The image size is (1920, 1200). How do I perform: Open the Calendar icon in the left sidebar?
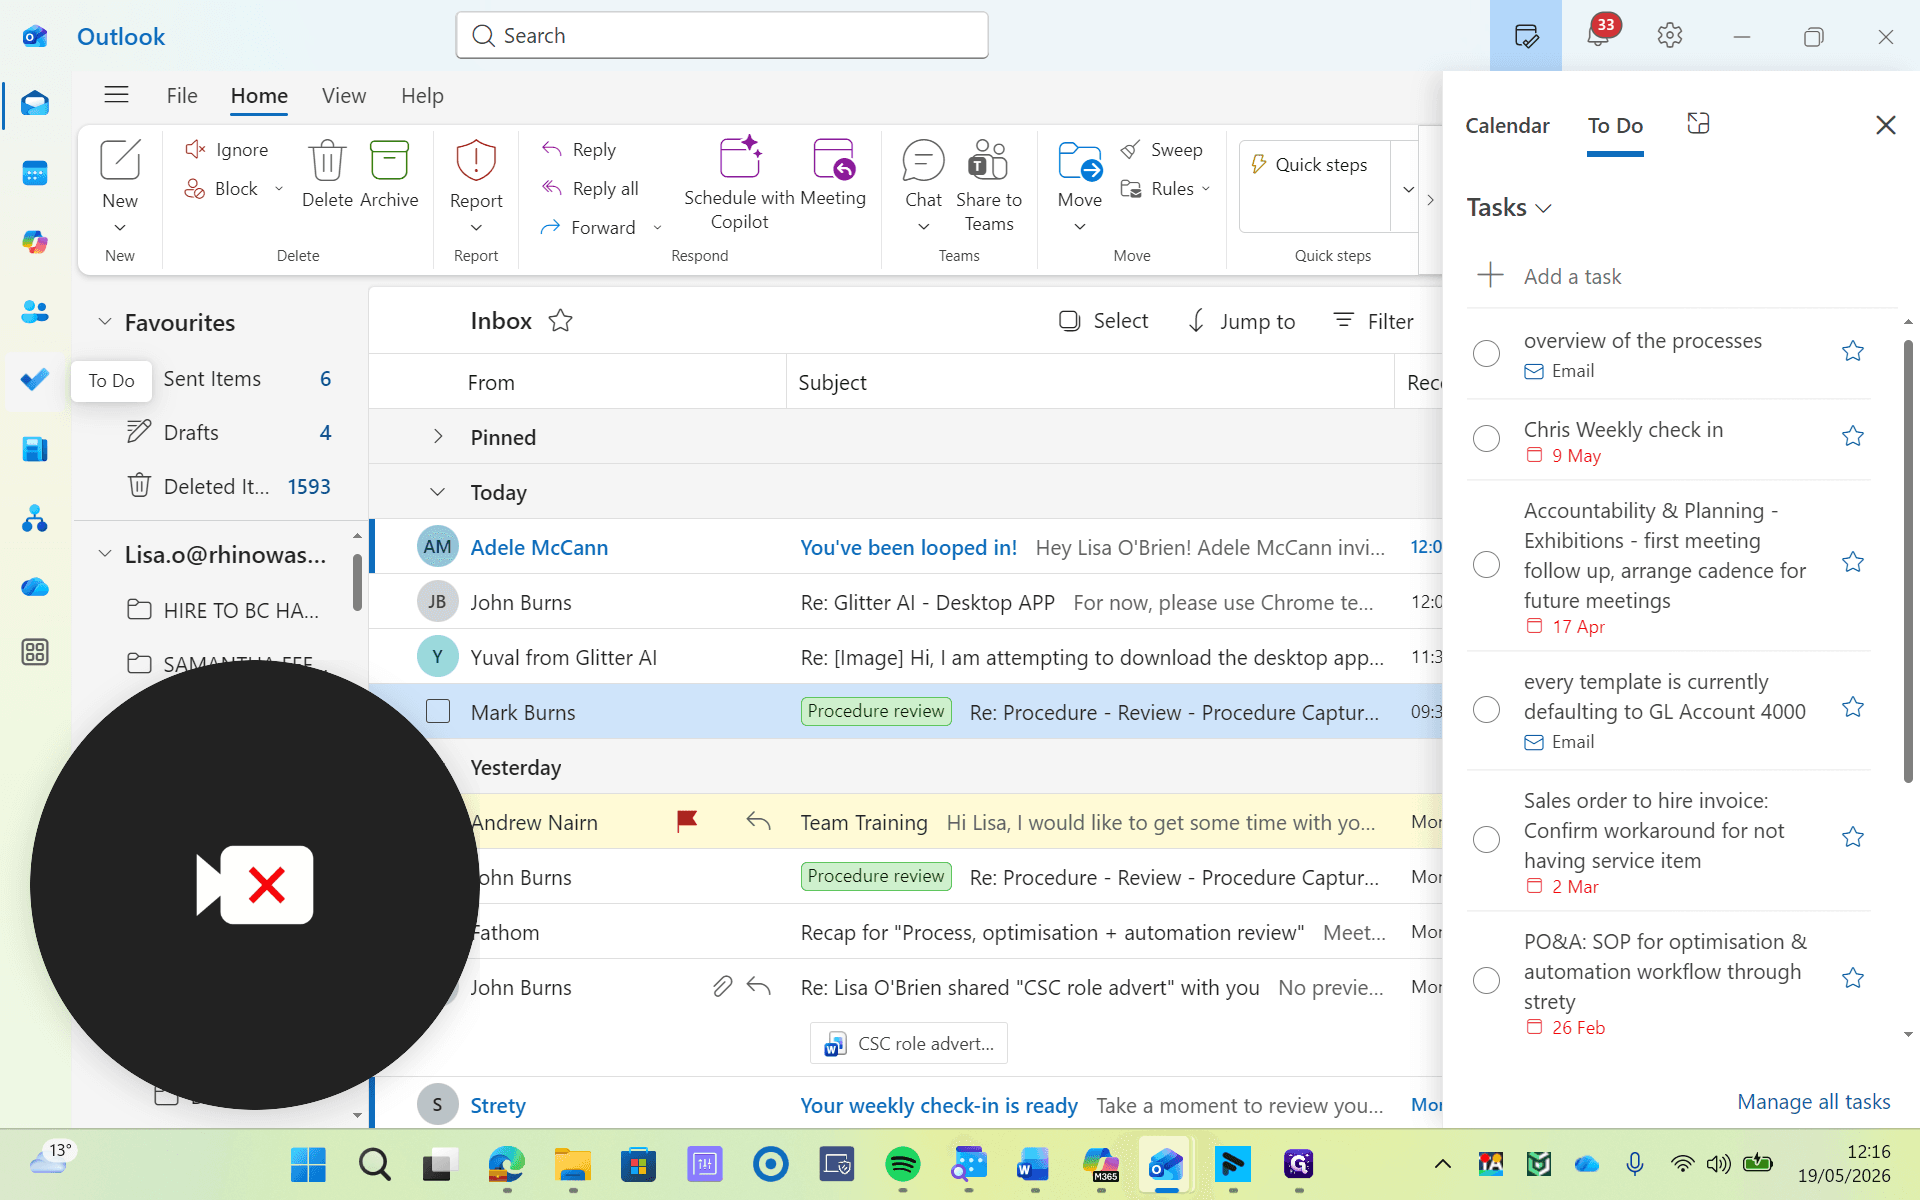pos(35,173)
